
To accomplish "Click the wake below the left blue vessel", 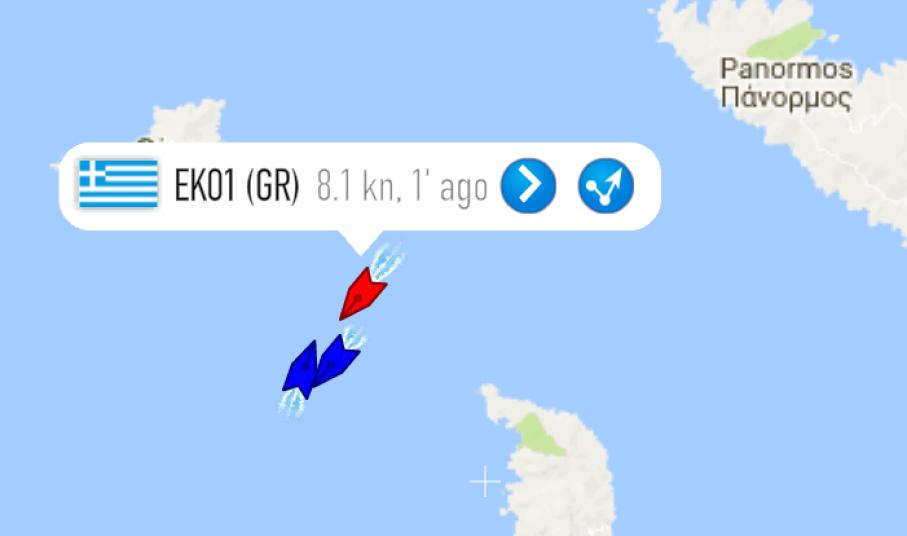I will tap(292, 402).
